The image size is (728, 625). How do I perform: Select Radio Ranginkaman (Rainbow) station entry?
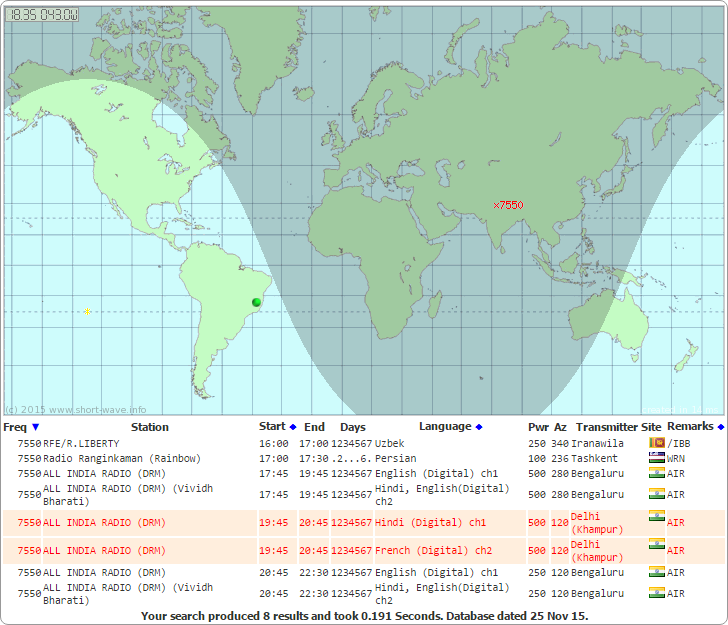122,458
